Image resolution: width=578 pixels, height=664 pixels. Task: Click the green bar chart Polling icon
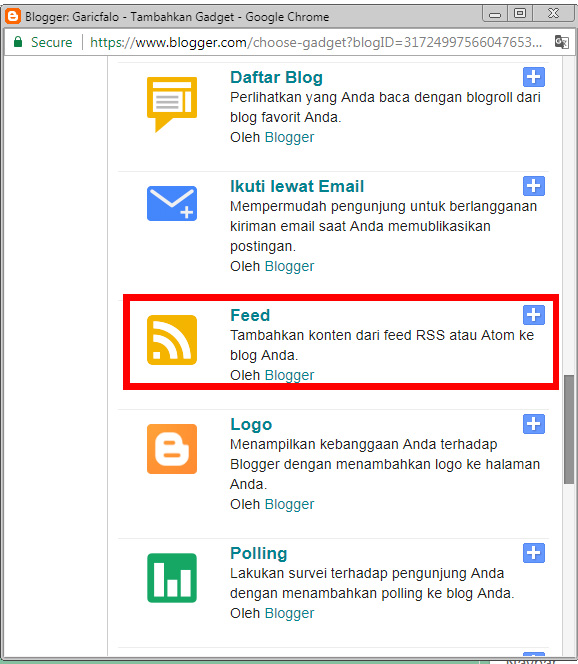(x=172, y=578)
